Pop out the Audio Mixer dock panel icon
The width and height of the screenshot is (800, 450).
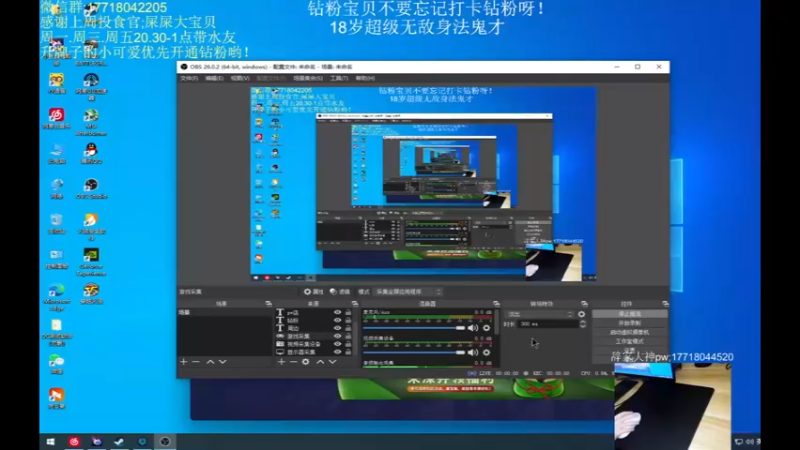496,304
